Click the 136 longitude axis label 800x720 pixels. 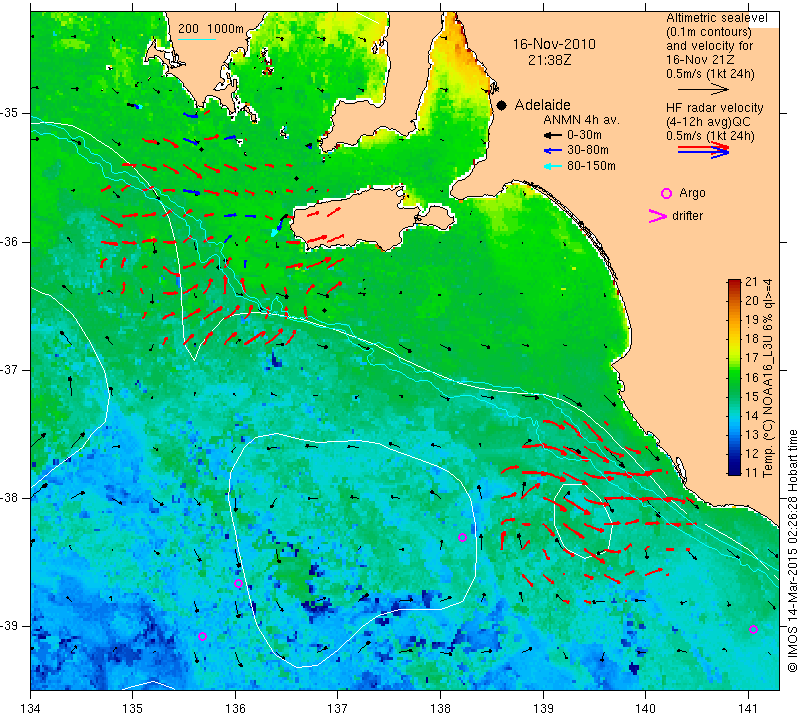(235, 708)
